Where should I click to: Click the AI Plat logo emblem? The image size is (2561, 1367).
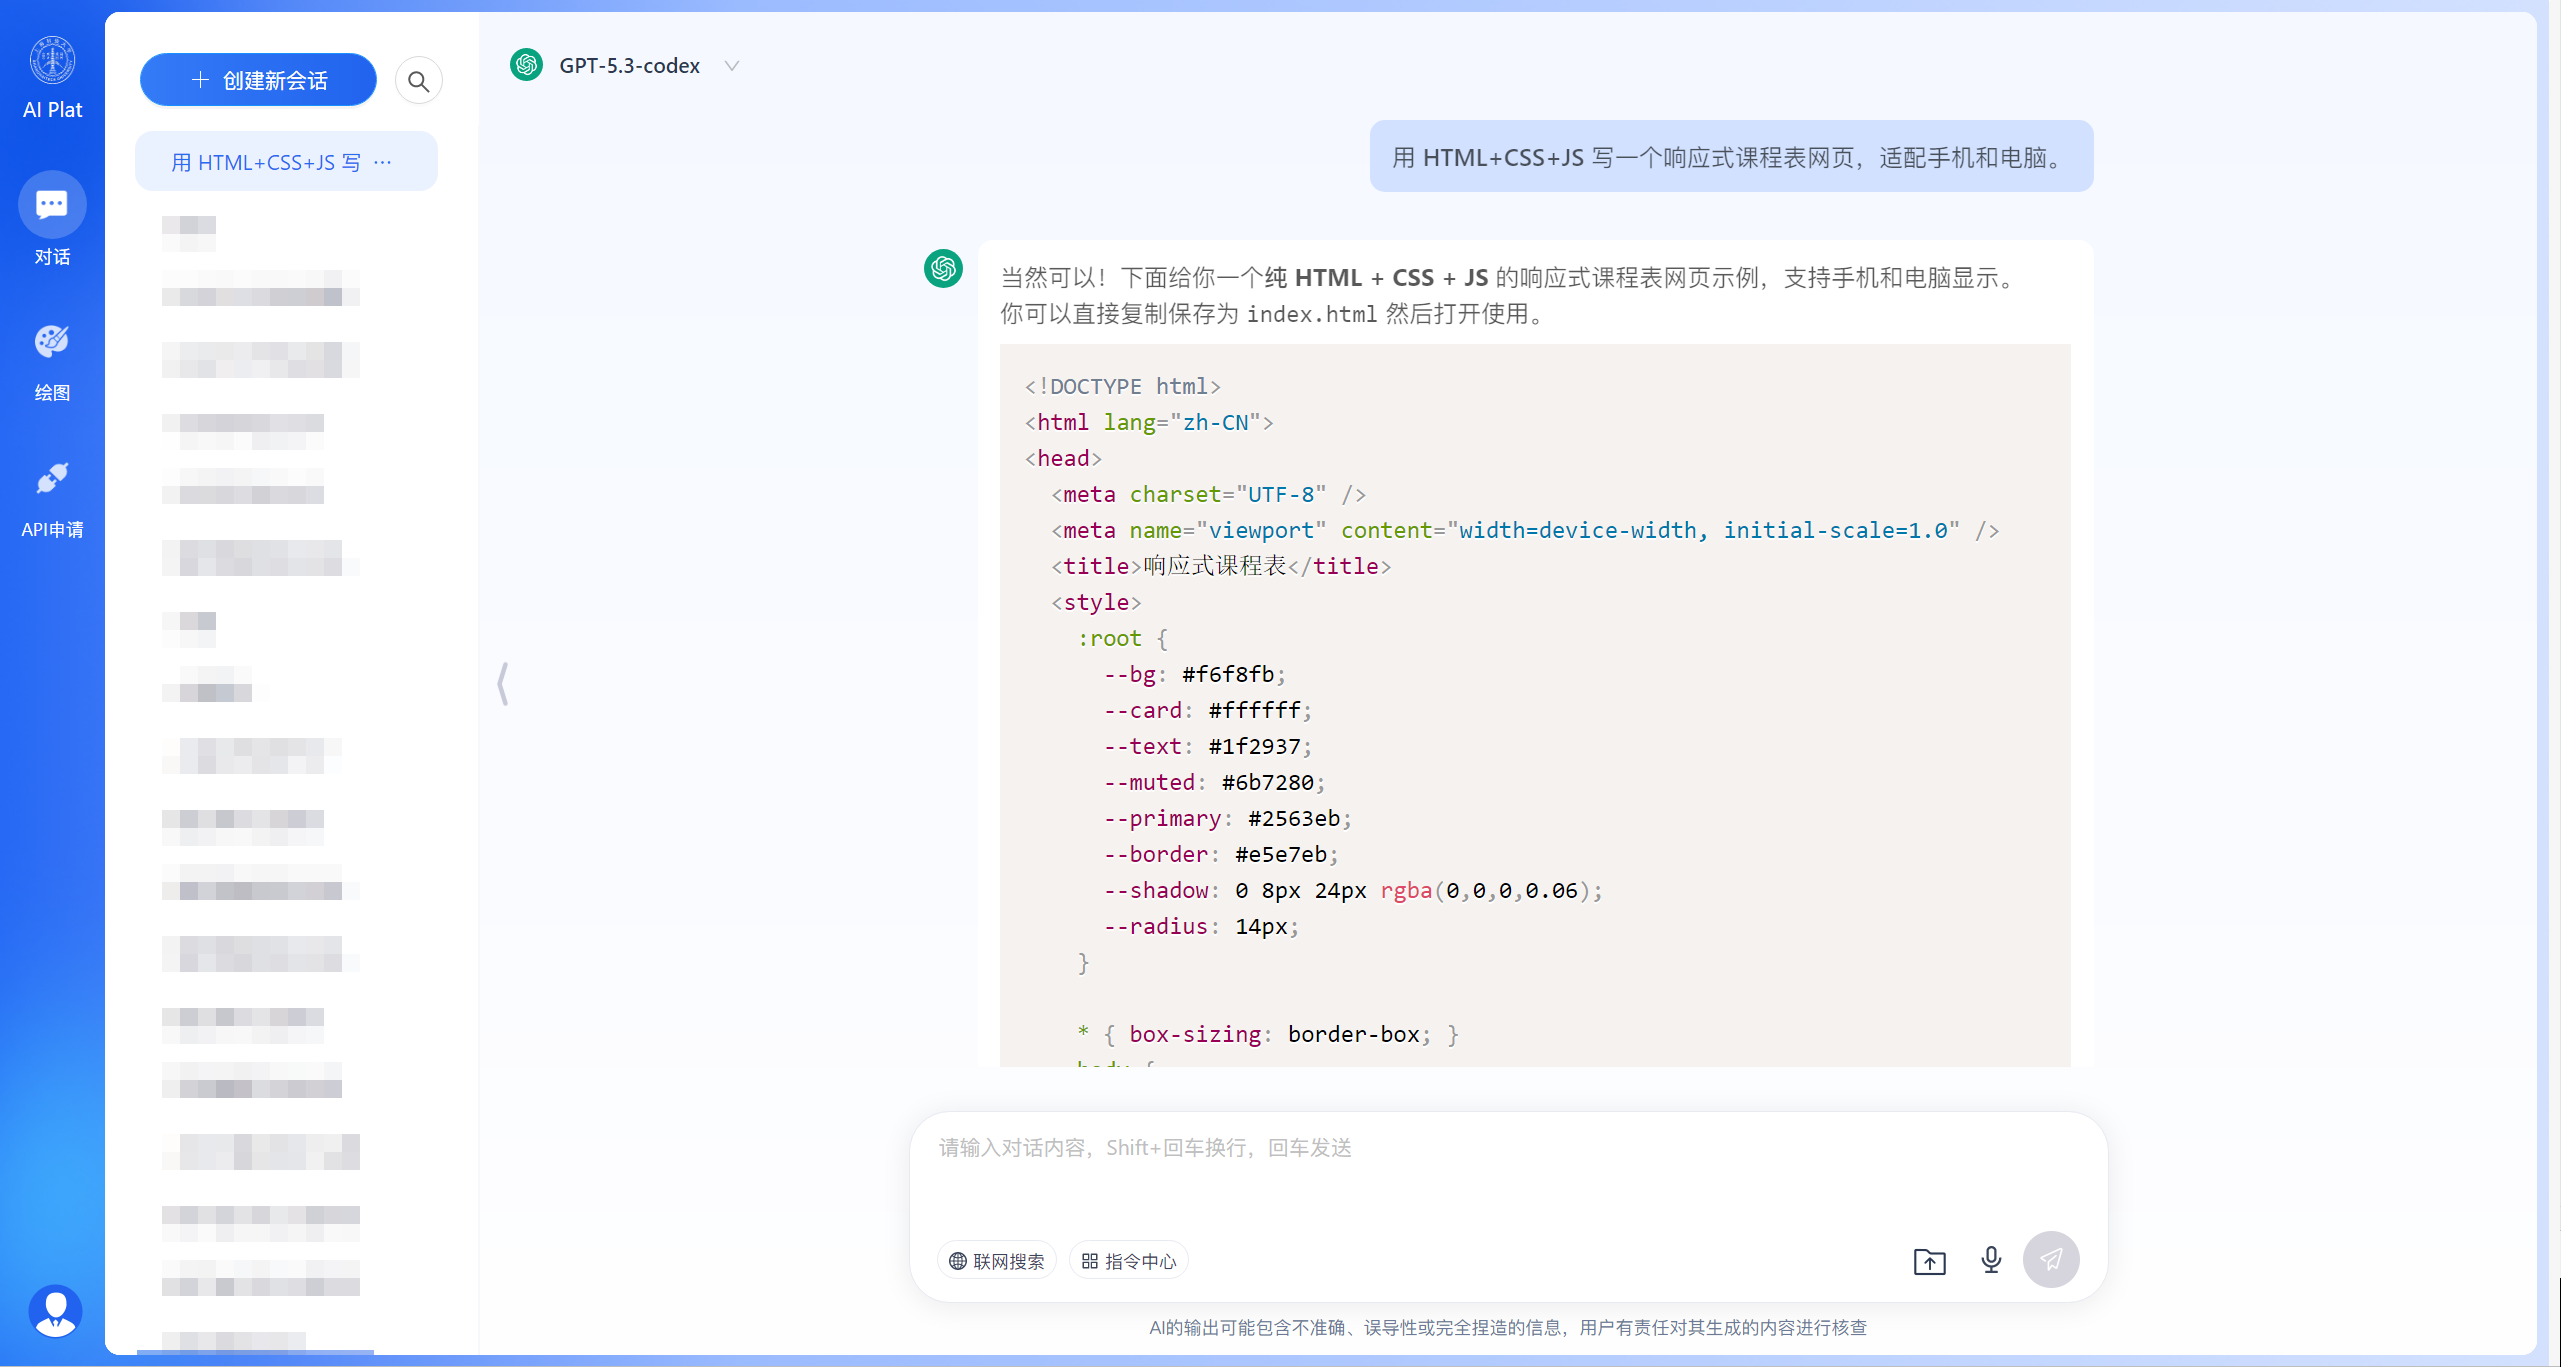pyautogui.click(x=52, y=60)
